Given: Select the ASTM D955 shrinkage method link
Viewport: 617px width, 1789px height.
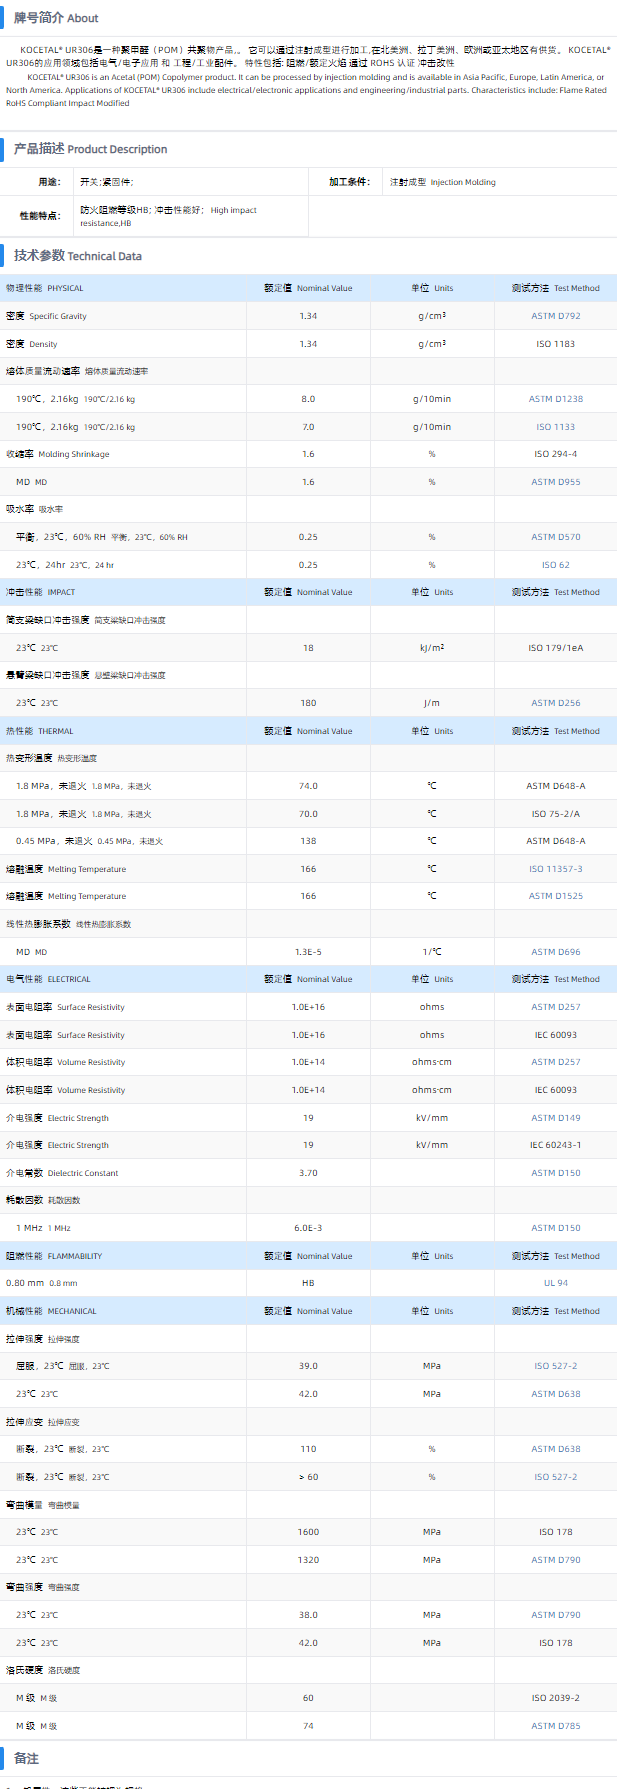Looking at the screenshot, I should [x=555, y=482].
